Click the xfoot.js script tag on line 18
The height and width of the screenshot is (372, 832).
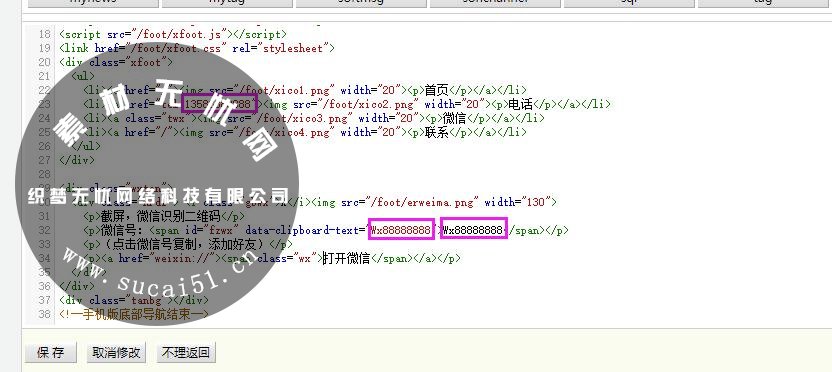tap(173, 34)
